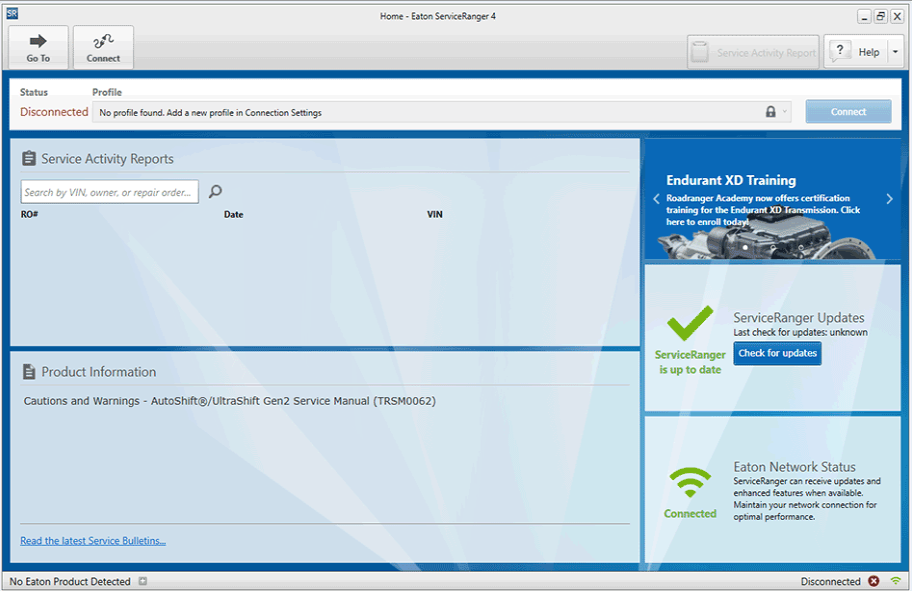Click the green Wi-Fi network status icon

(690, 483)
